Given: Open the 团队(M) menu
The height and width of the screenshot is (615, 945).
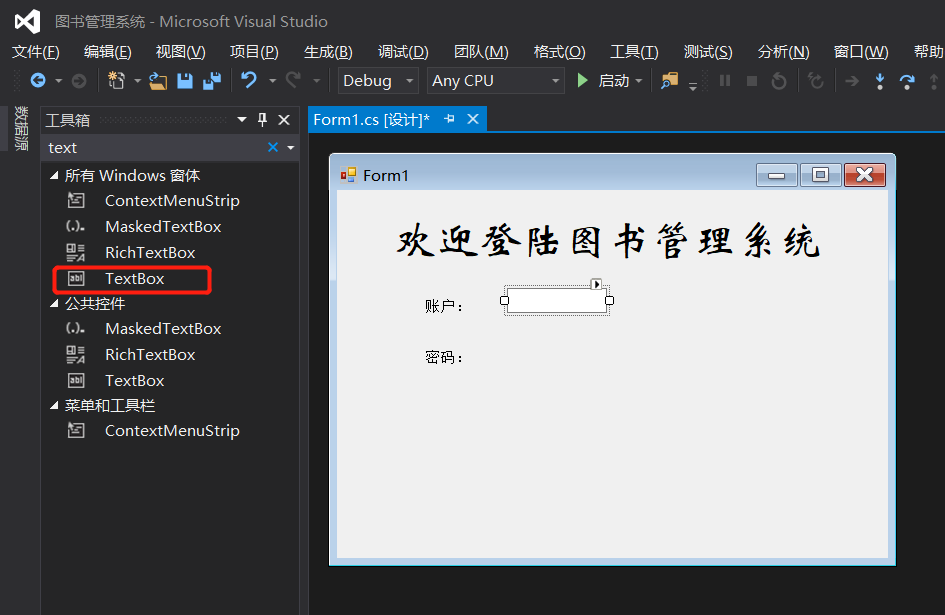Looking at the screenshot, I should pyautogui.click(x=481, y=52).
